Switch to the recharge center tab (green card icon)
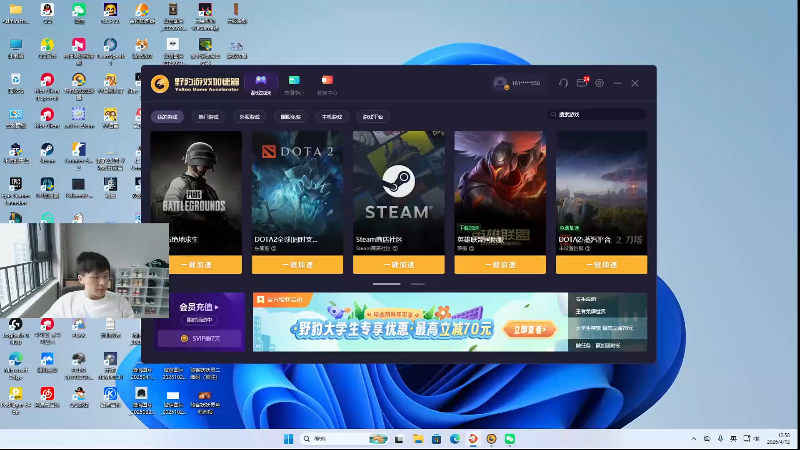This screenshot has height=450, width=800. coord(294,84)
